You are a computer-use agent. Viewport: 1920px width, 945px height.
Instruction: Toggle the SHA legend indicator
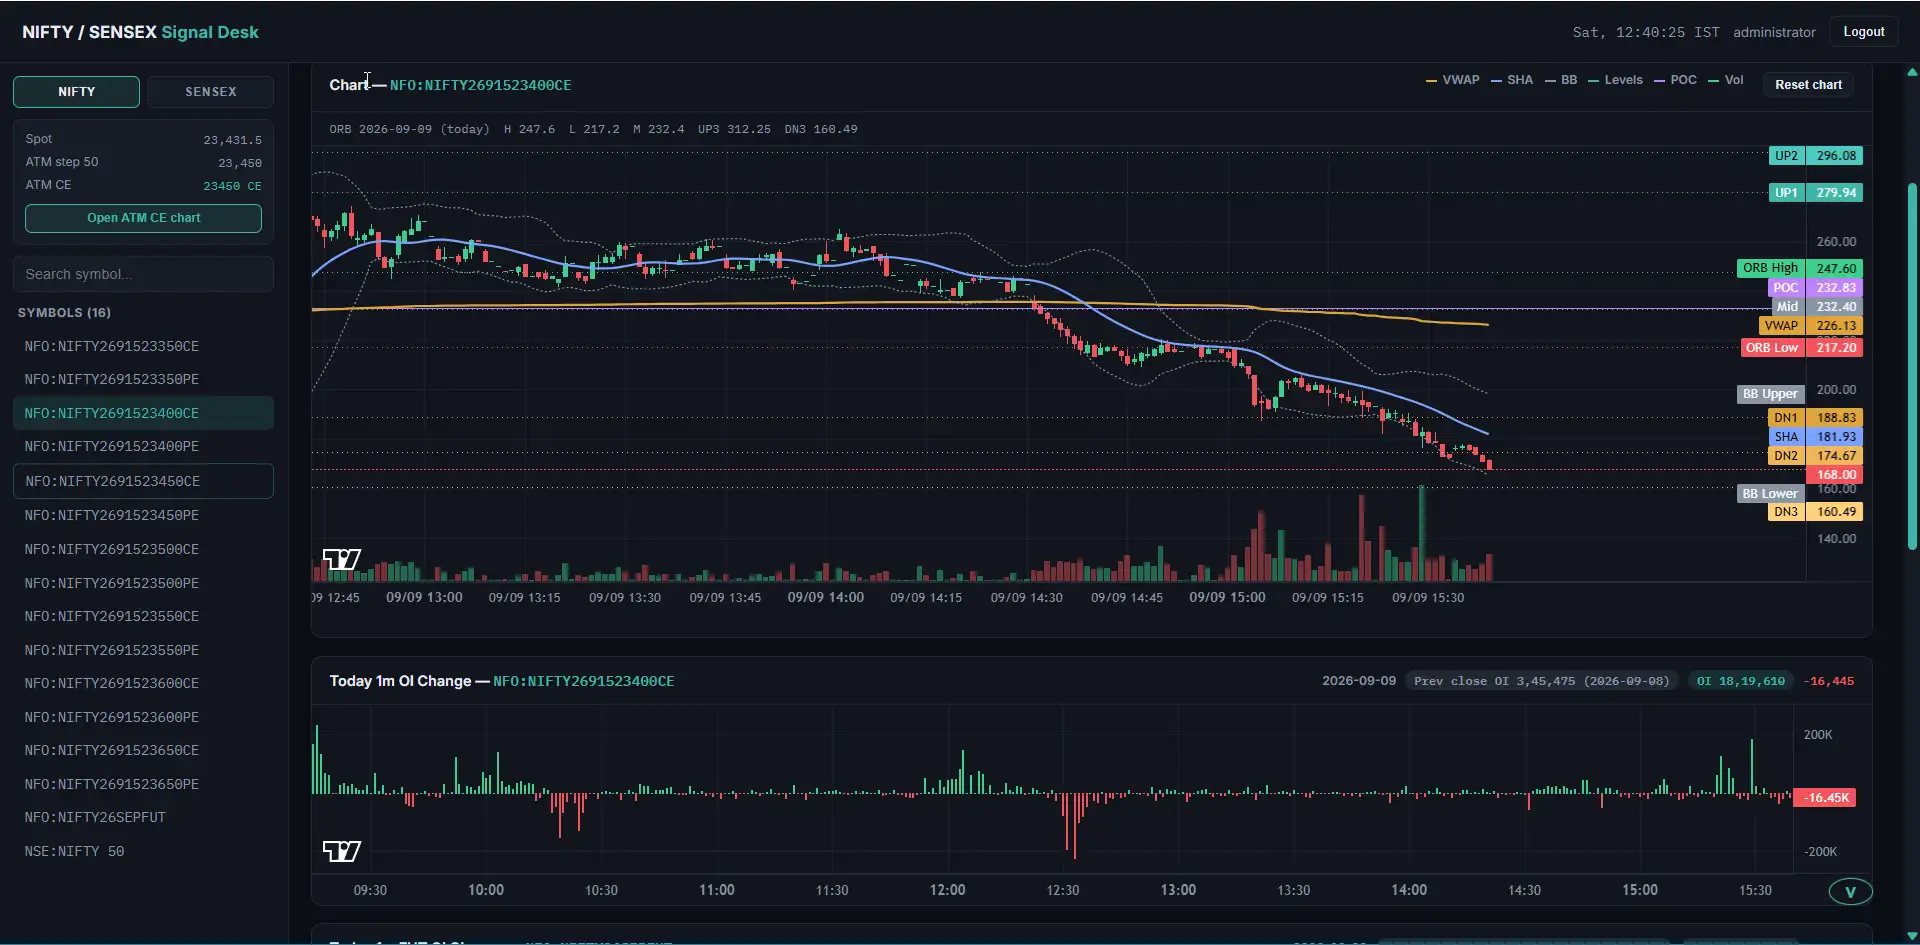tap(1511, 80)
